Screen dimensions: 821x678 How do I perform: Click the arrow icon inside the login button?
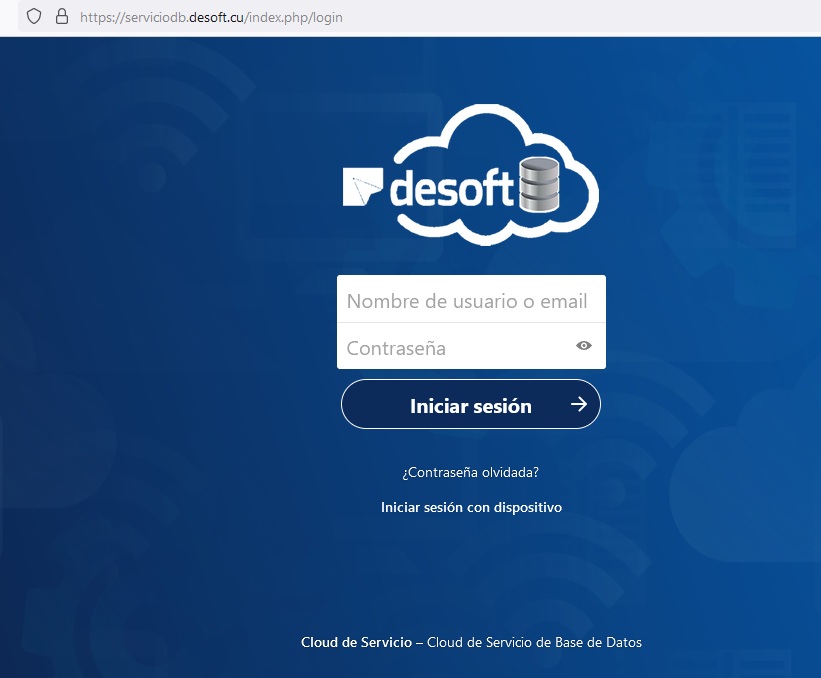[x=578, y=404]
